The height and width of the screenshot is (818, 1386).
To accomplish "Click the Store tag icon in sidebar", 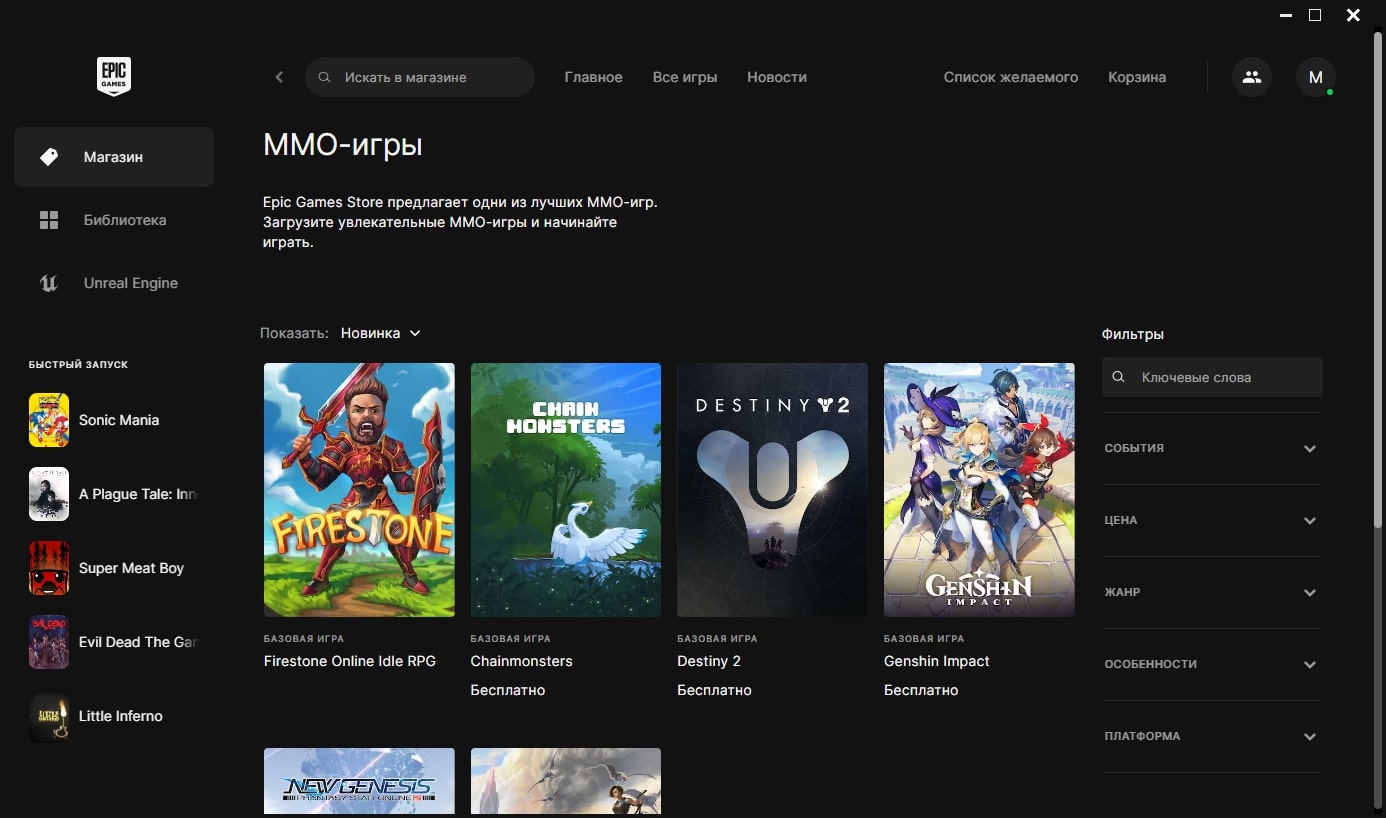I will [x=49, y=157].
